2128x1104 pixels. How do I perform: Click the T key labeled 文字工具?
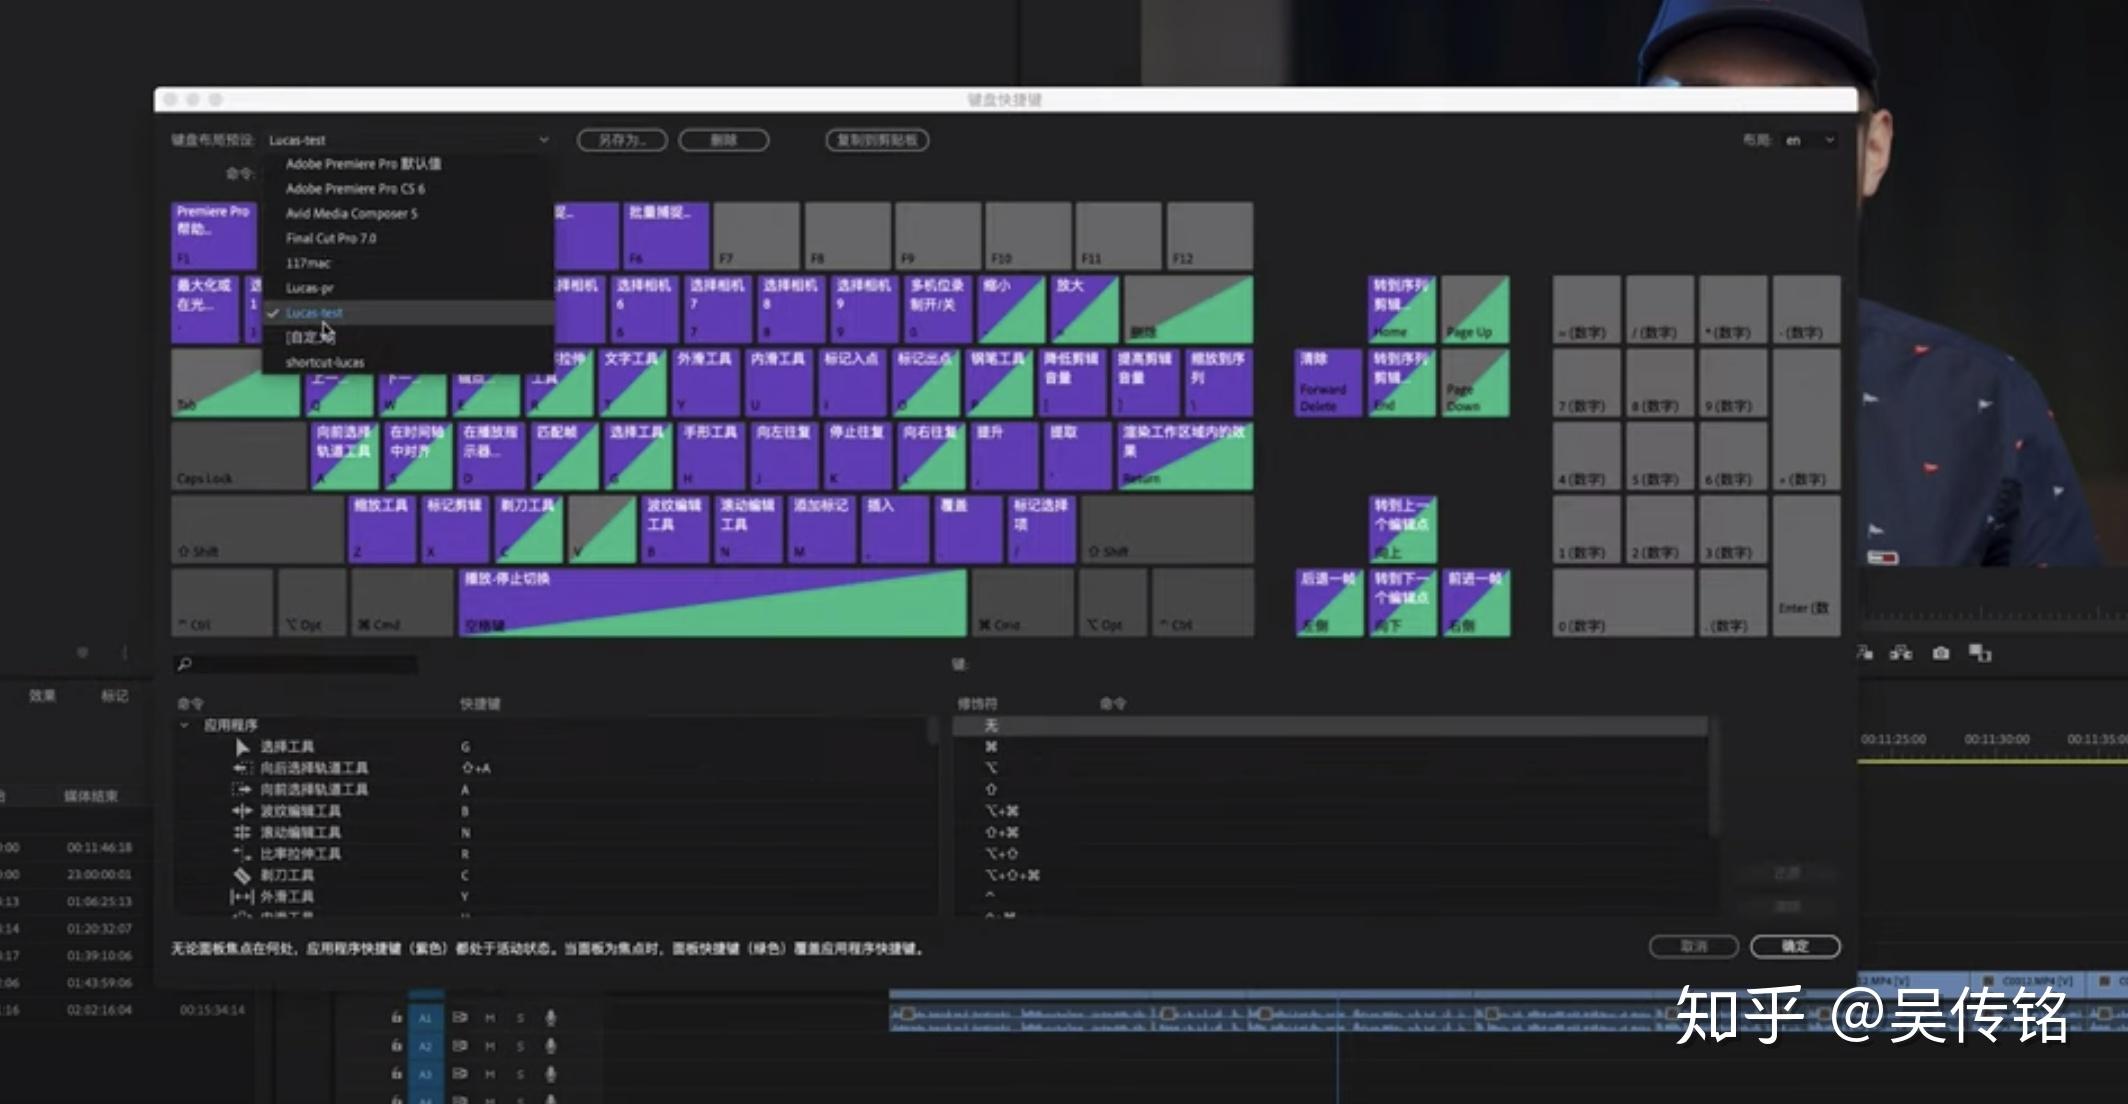(x=633, y=383)
